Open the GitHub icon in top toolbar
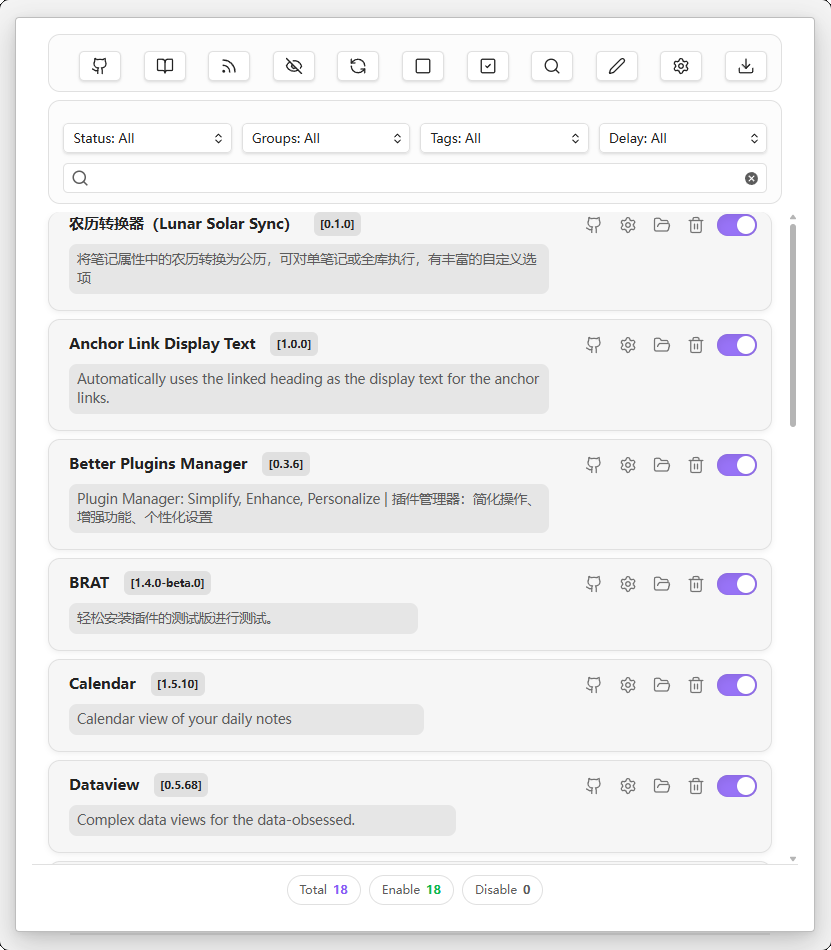 (x=100, y=66)
